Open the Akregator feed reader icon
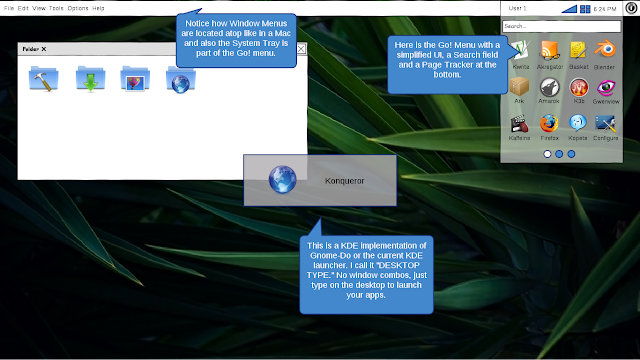This screenshot has height=360, width=640. [x=550, y=51]
